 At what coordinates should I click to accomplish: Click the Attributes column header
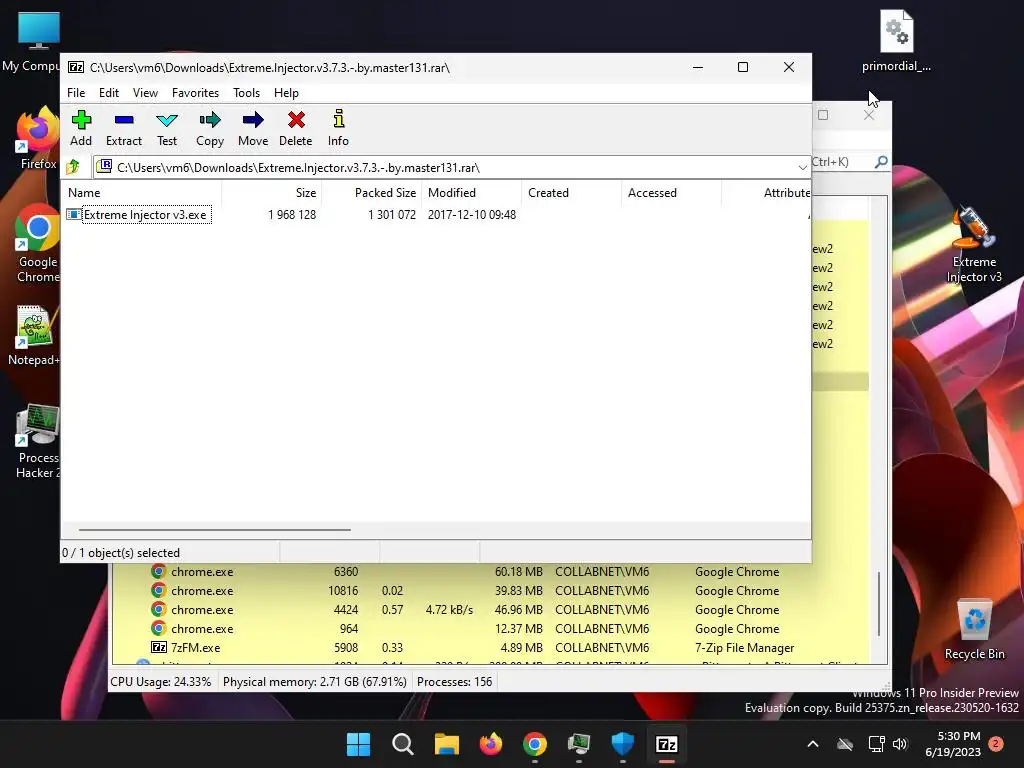coord(767,193)
